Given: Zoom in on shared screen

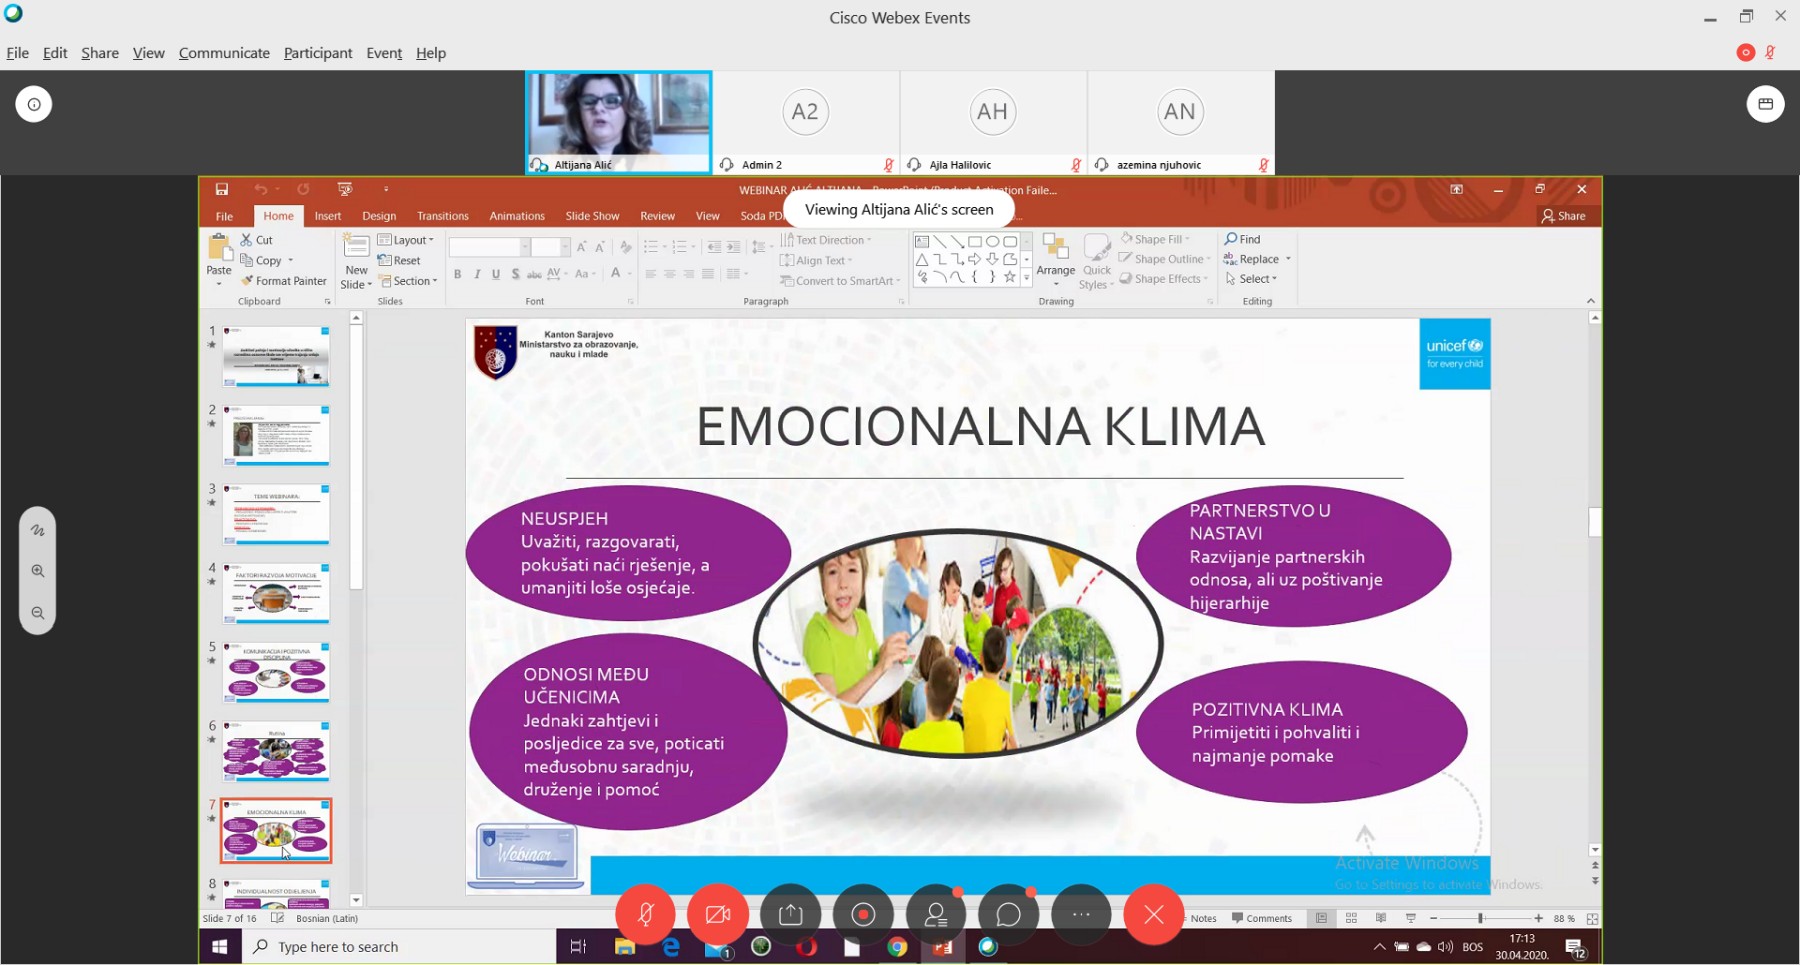Looking at the screenshot, I should (38, 571).
